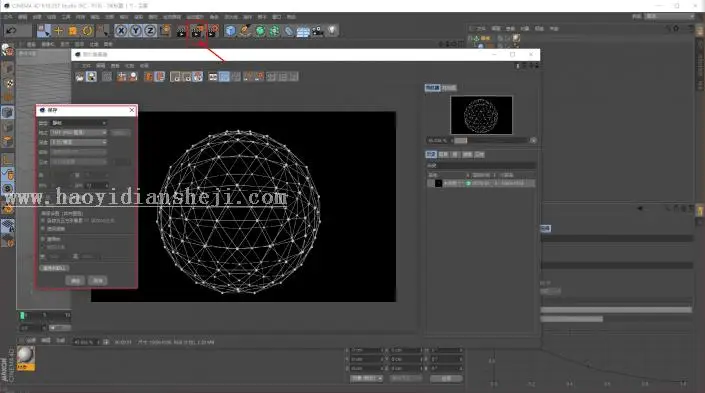Open Depth dropdown in Save dialog
This screenshot has width=705, height=393.
point(78,142)
